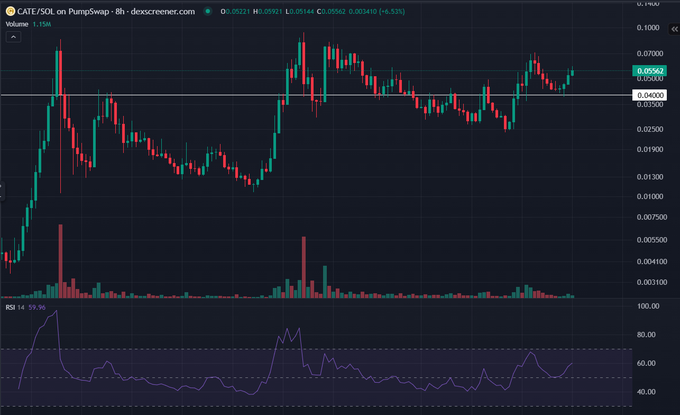Click the green market status dot

208,12
